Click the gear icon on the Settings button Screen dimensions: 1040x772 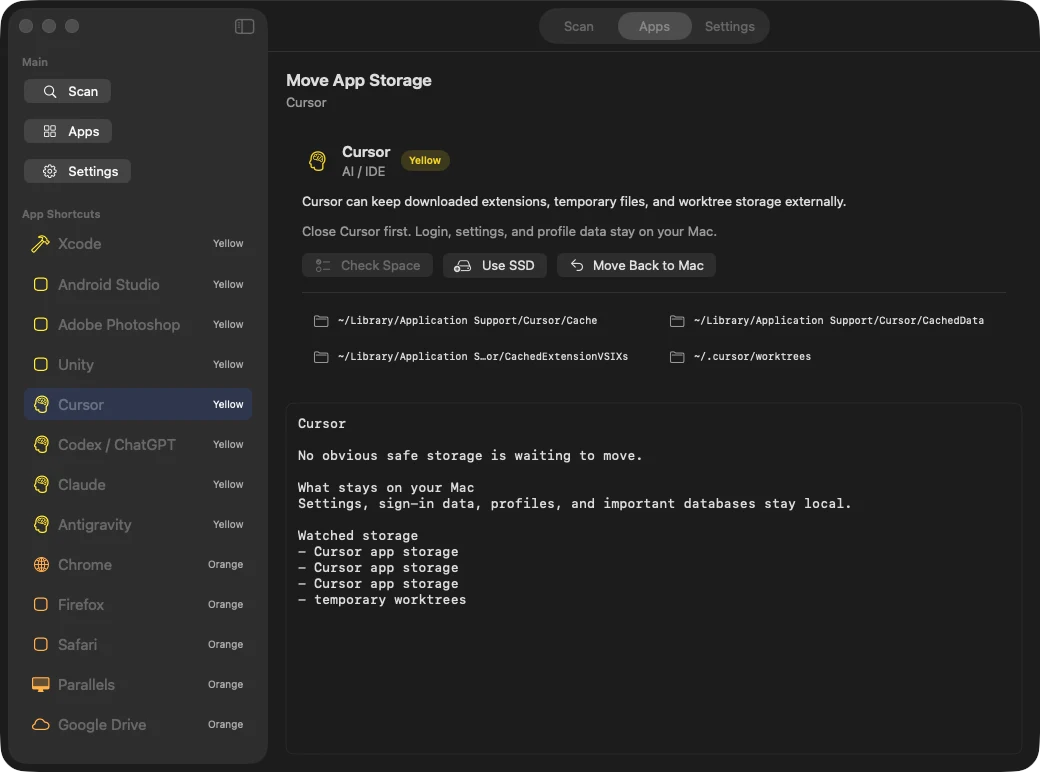click(50, 171)
